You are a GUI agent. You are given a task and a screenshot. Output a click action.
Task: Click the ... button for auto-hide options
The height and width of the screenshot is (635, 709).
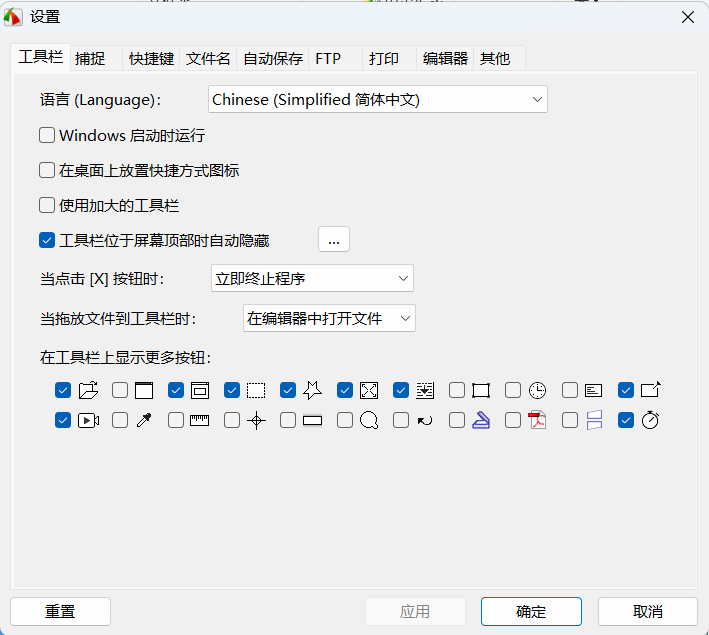coord(334,239)
